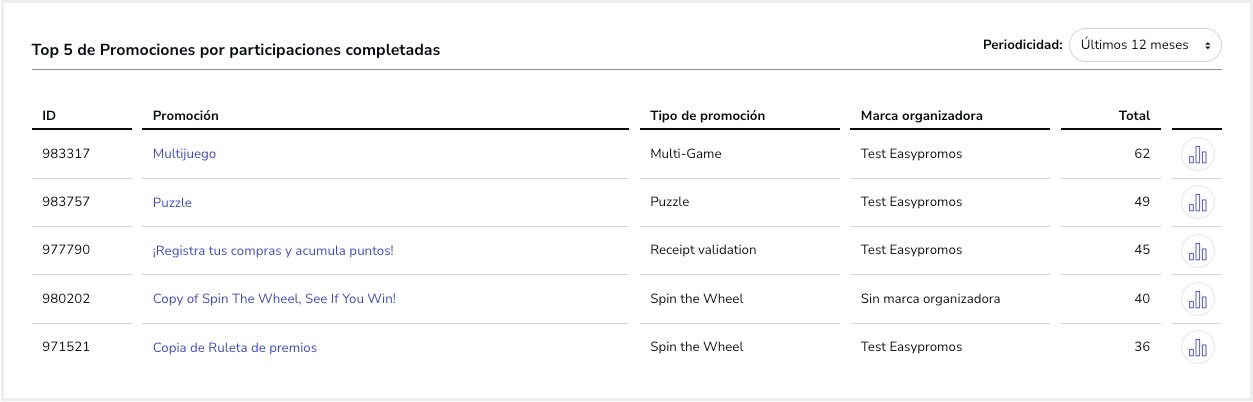Click the Sin marca organizadora cell
Viewport: 1253px width, 402px height.
tap(930, 299)
